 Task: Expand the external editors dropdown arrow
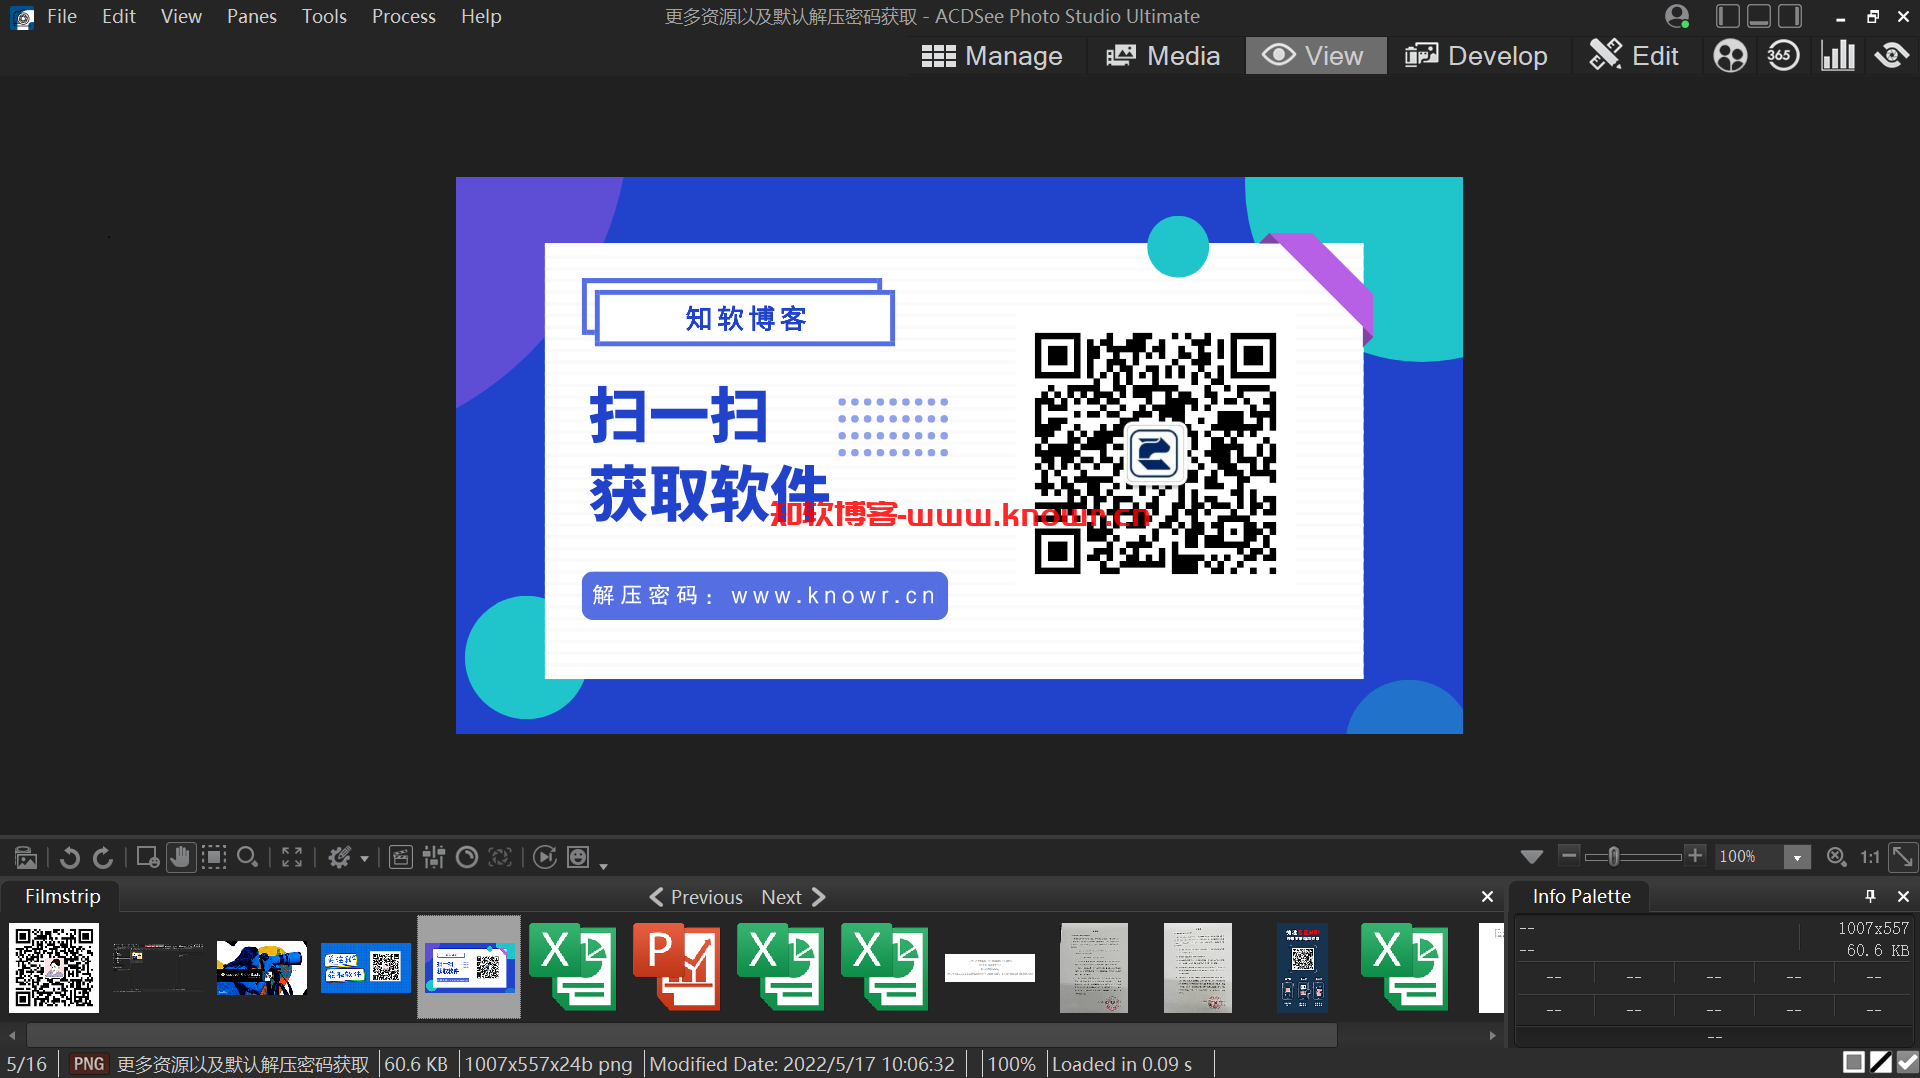pos(364,858)
